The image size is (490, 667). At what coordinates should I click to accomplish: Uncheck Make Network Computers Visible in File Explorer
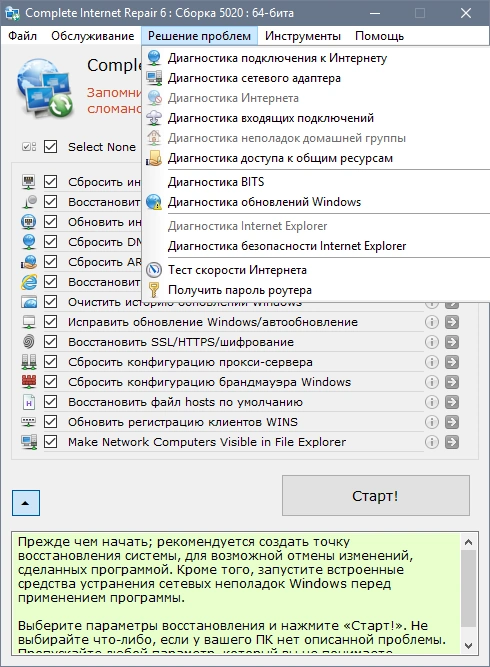pos(51,442)
